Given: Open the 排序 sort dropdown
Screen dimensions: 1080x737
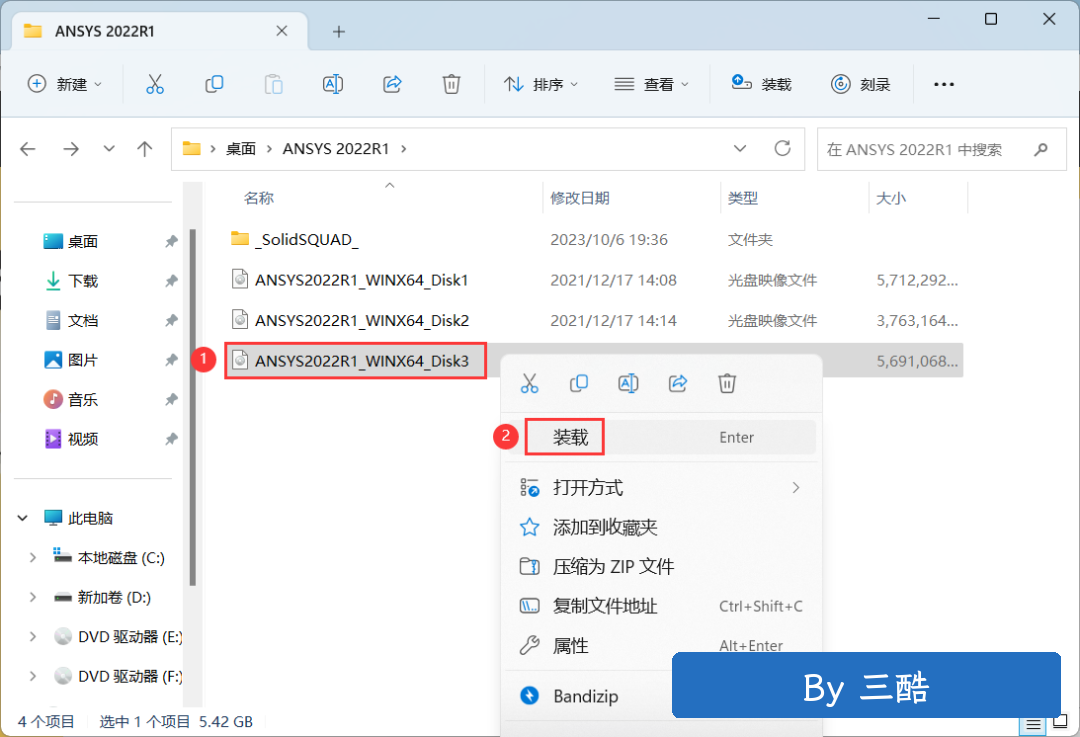Looking at the screenshot, I should tap(541, 84).
